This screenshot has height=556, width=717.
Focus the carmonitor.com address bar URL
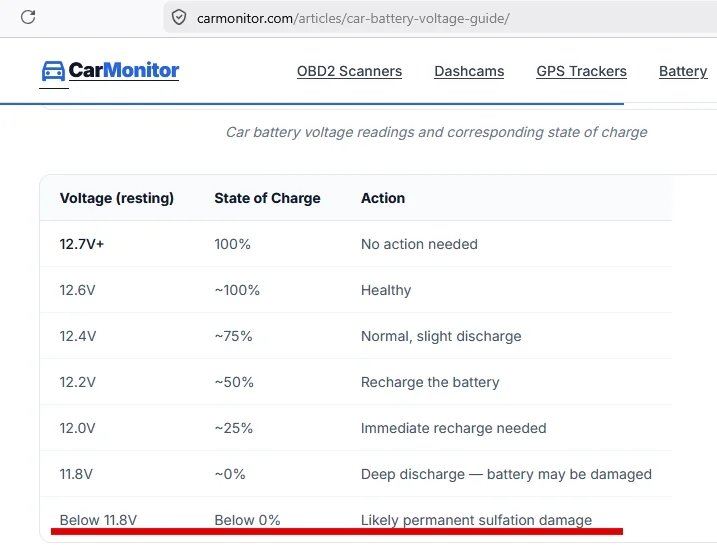click(353, 18)
